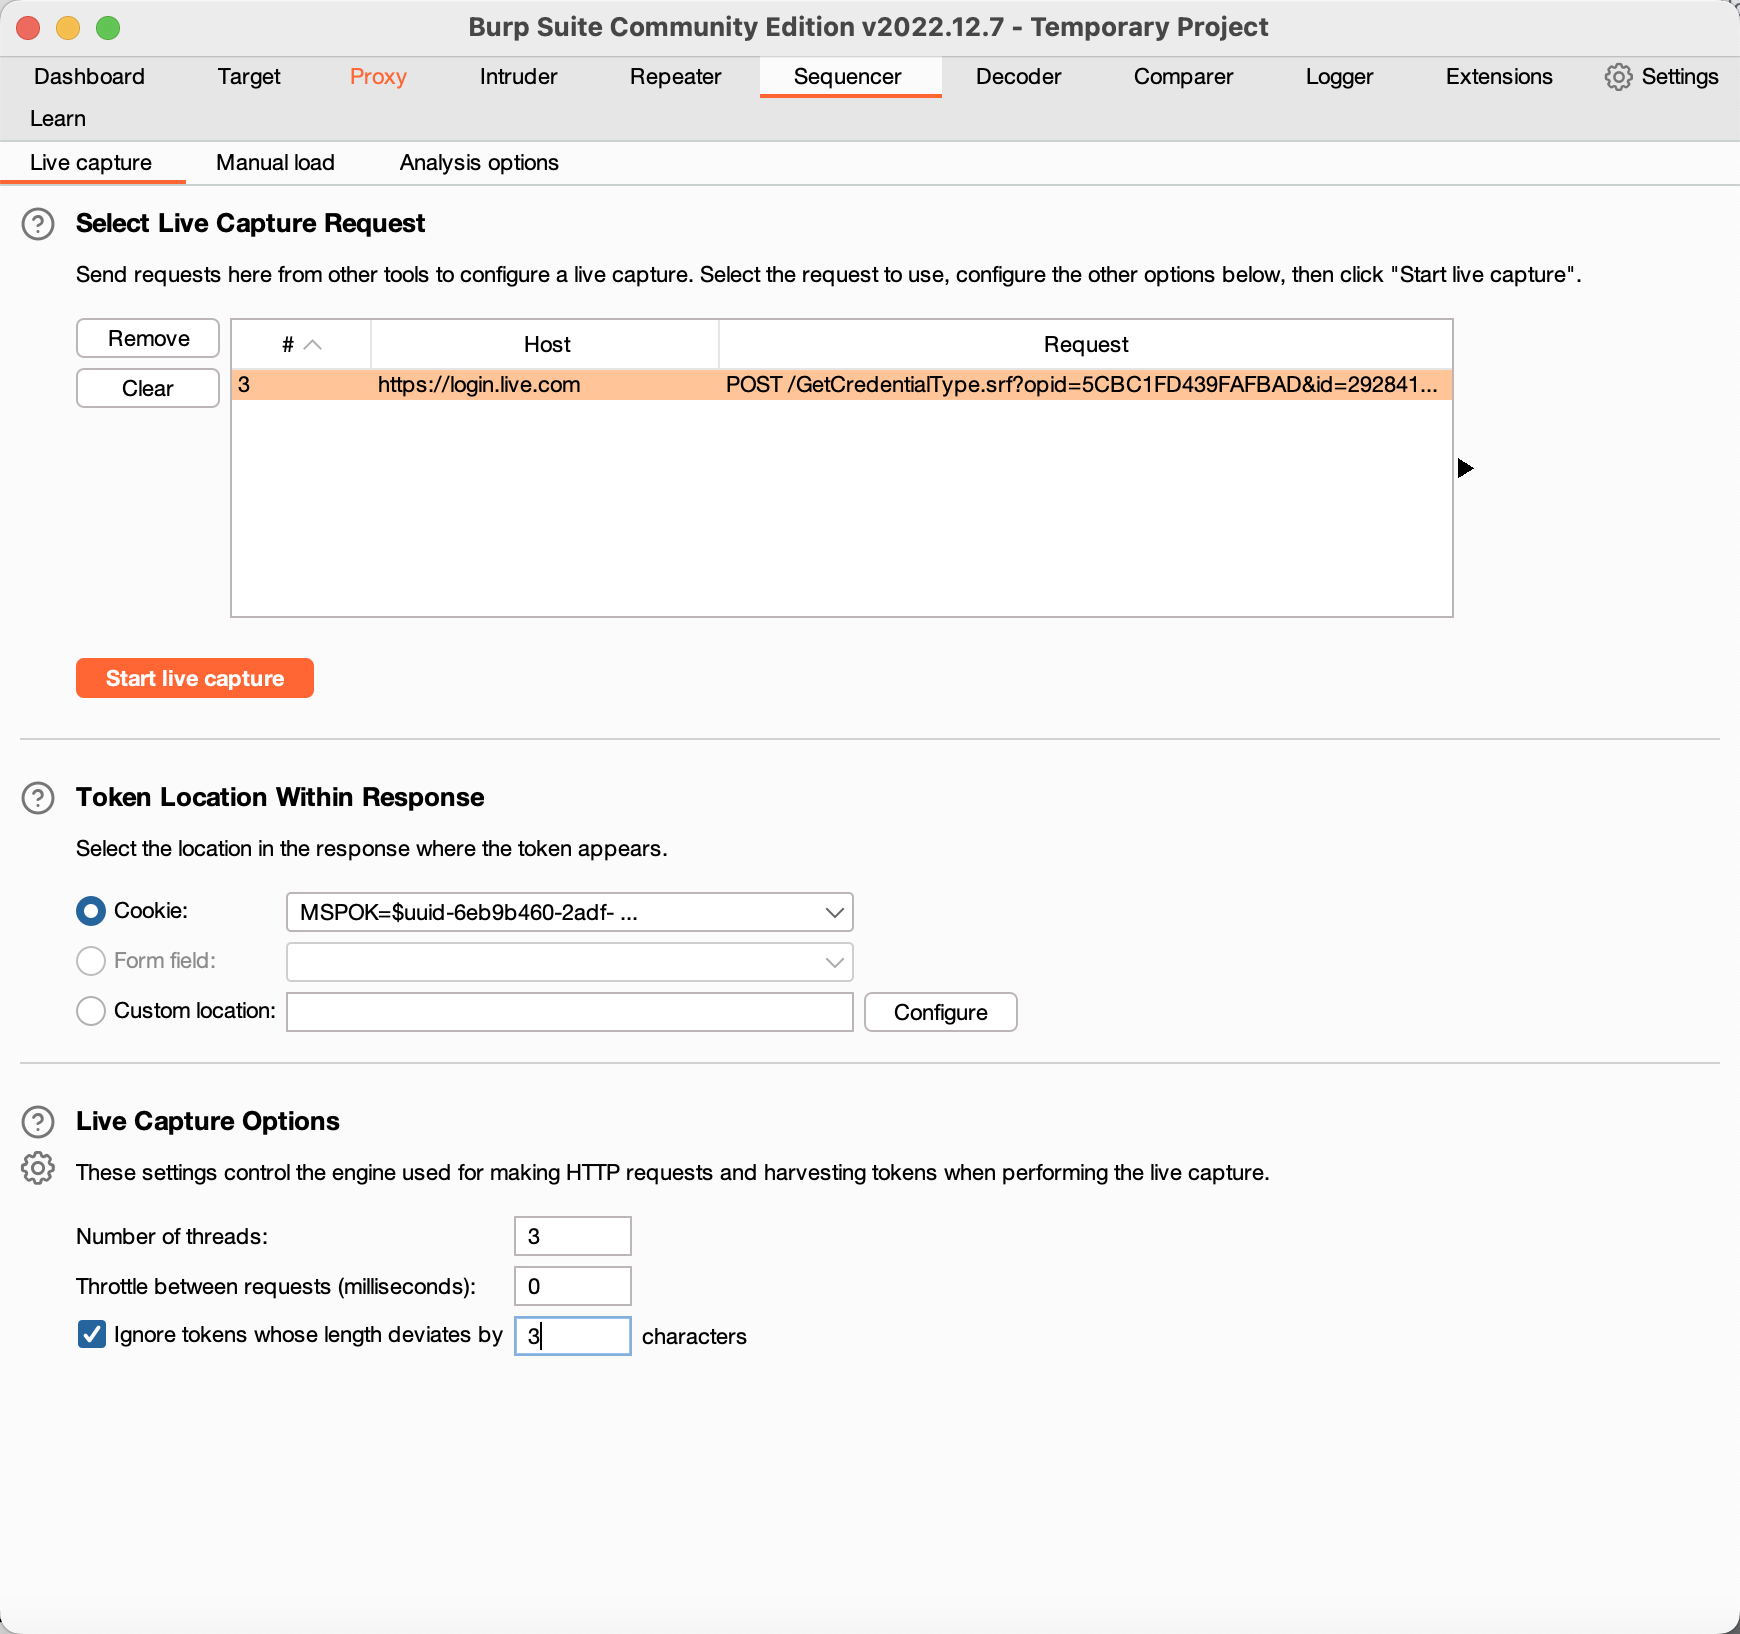Expand panel with the black arrow beside table
The height and width of the screenshot is (1634, 1740).
(x=1465, y=468)
